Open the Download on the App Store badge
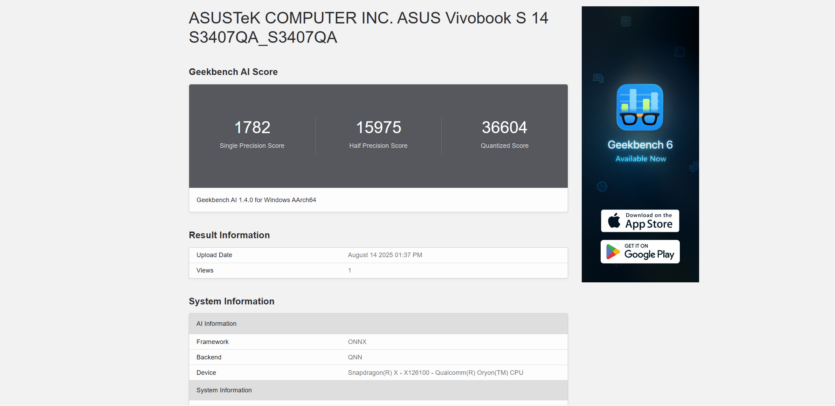 tap(640, 221)
